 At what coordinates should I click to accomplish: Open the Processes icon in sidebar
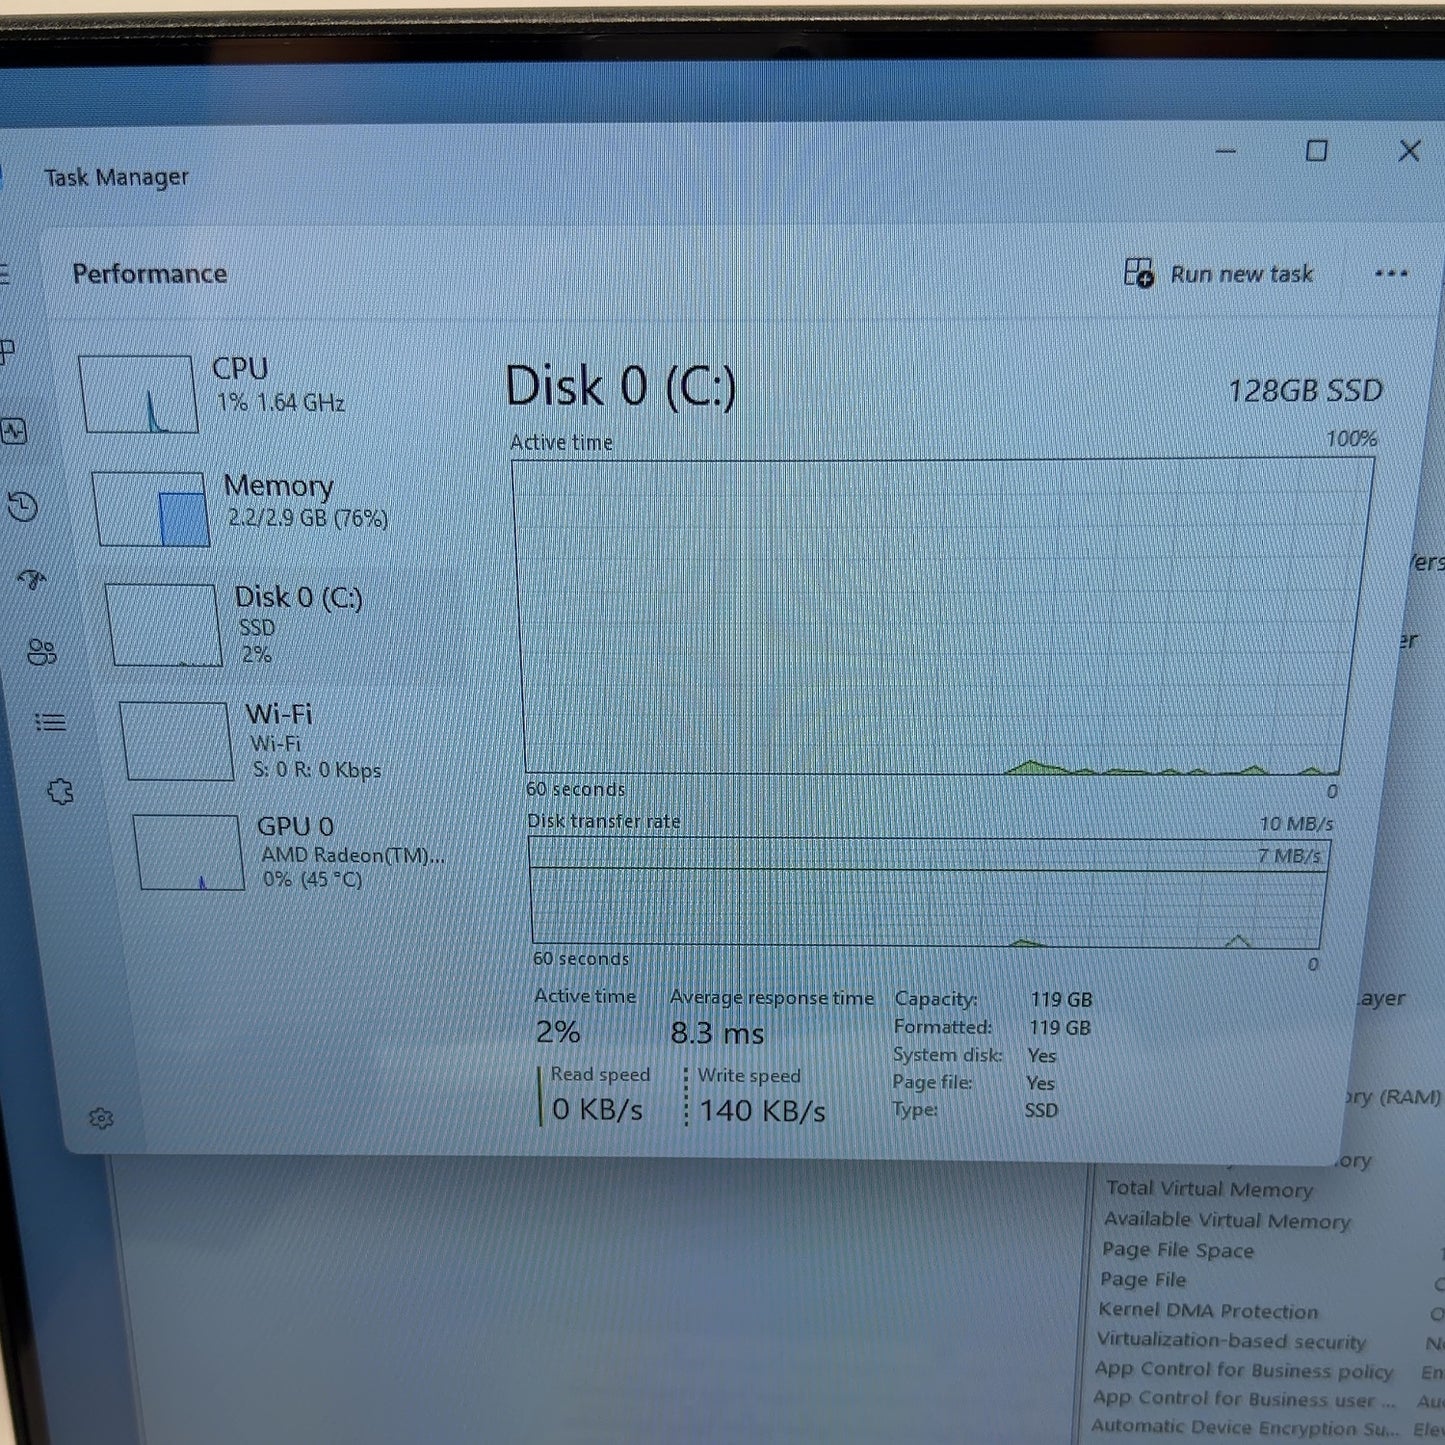click(7, 351)
